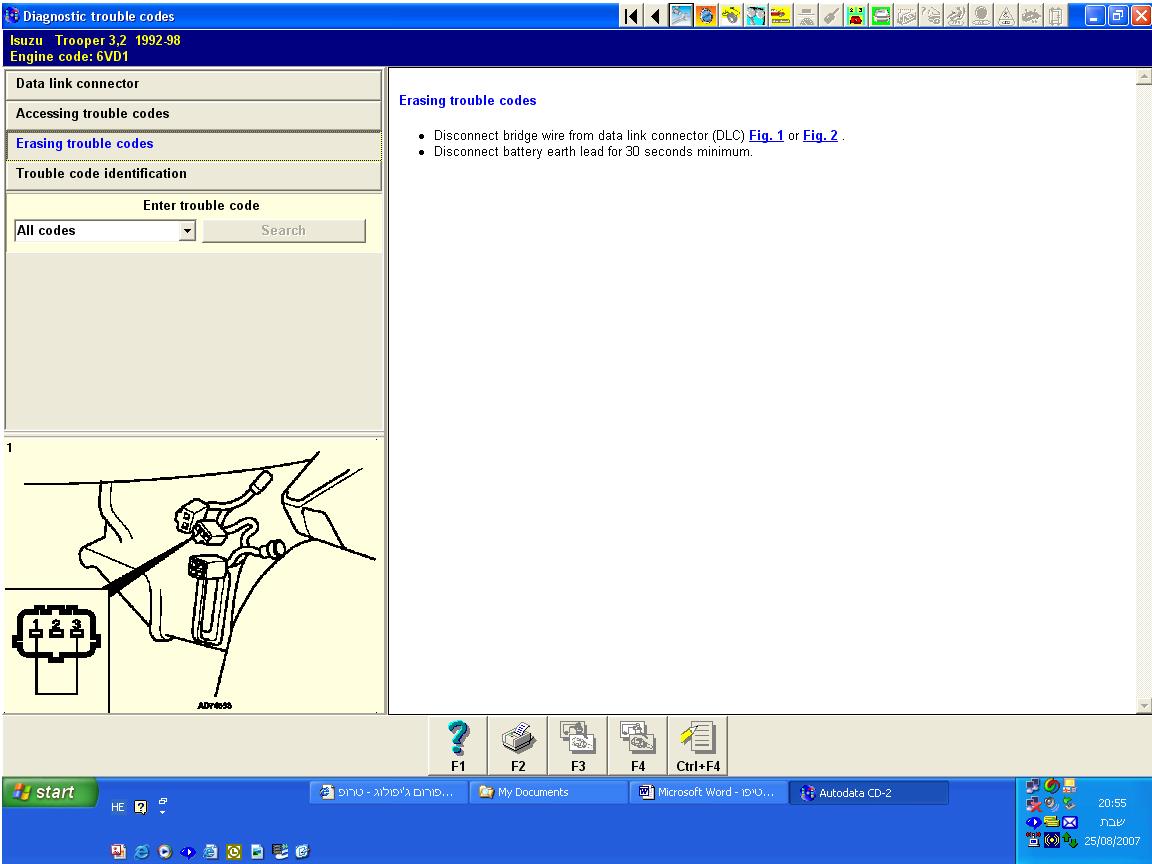The image size is (1152, 864).
Task: Open My Documents from the taskbar
Action: tap(548, 793)
